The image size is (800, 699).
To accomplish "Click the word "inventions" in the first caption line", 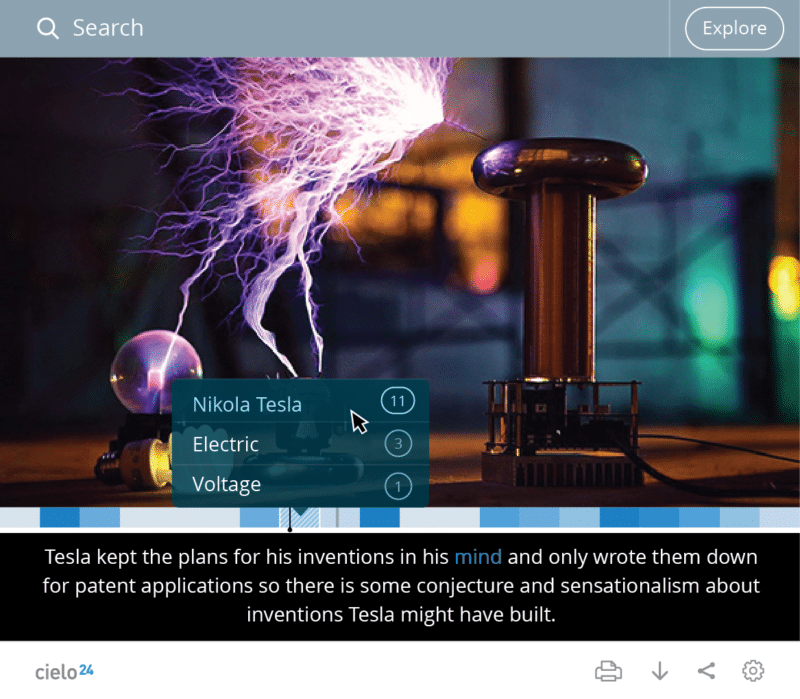I will click(x=346, y=557).
